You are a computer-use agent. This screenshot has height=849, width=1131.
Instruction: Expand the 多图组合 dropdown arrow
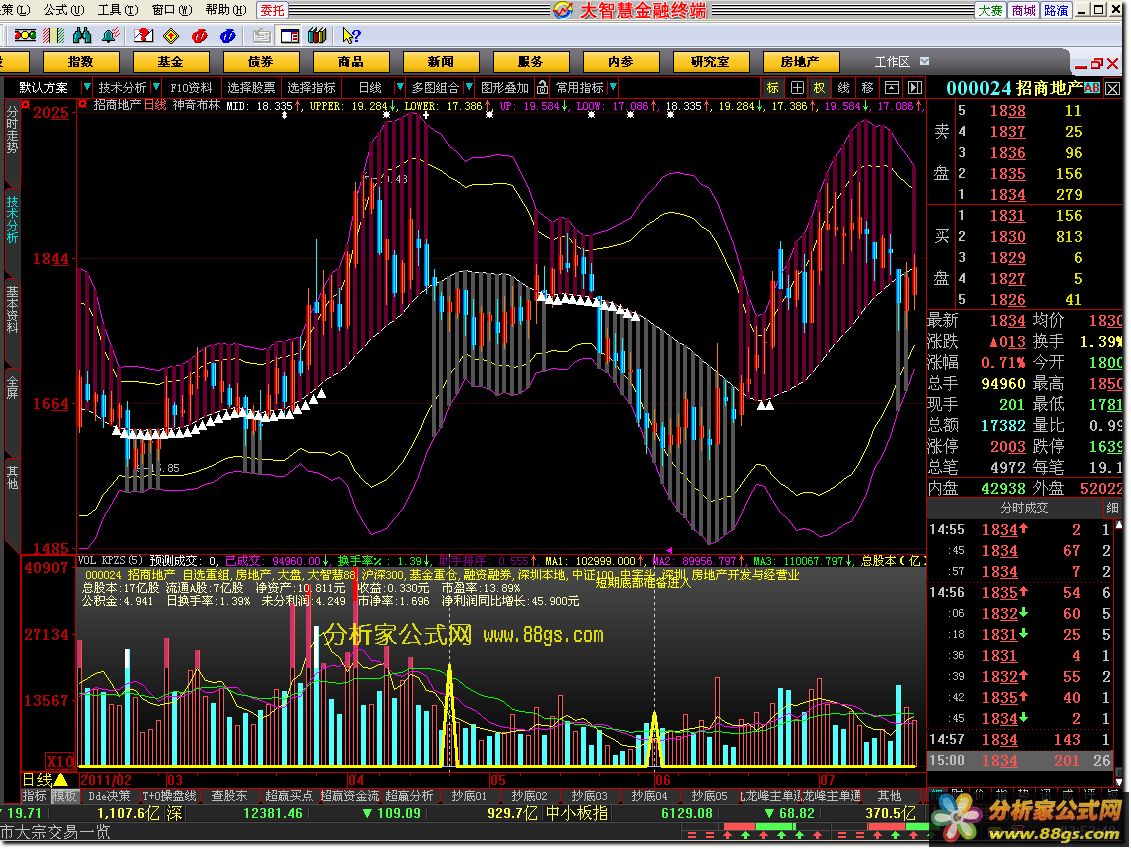click(469, 87)
